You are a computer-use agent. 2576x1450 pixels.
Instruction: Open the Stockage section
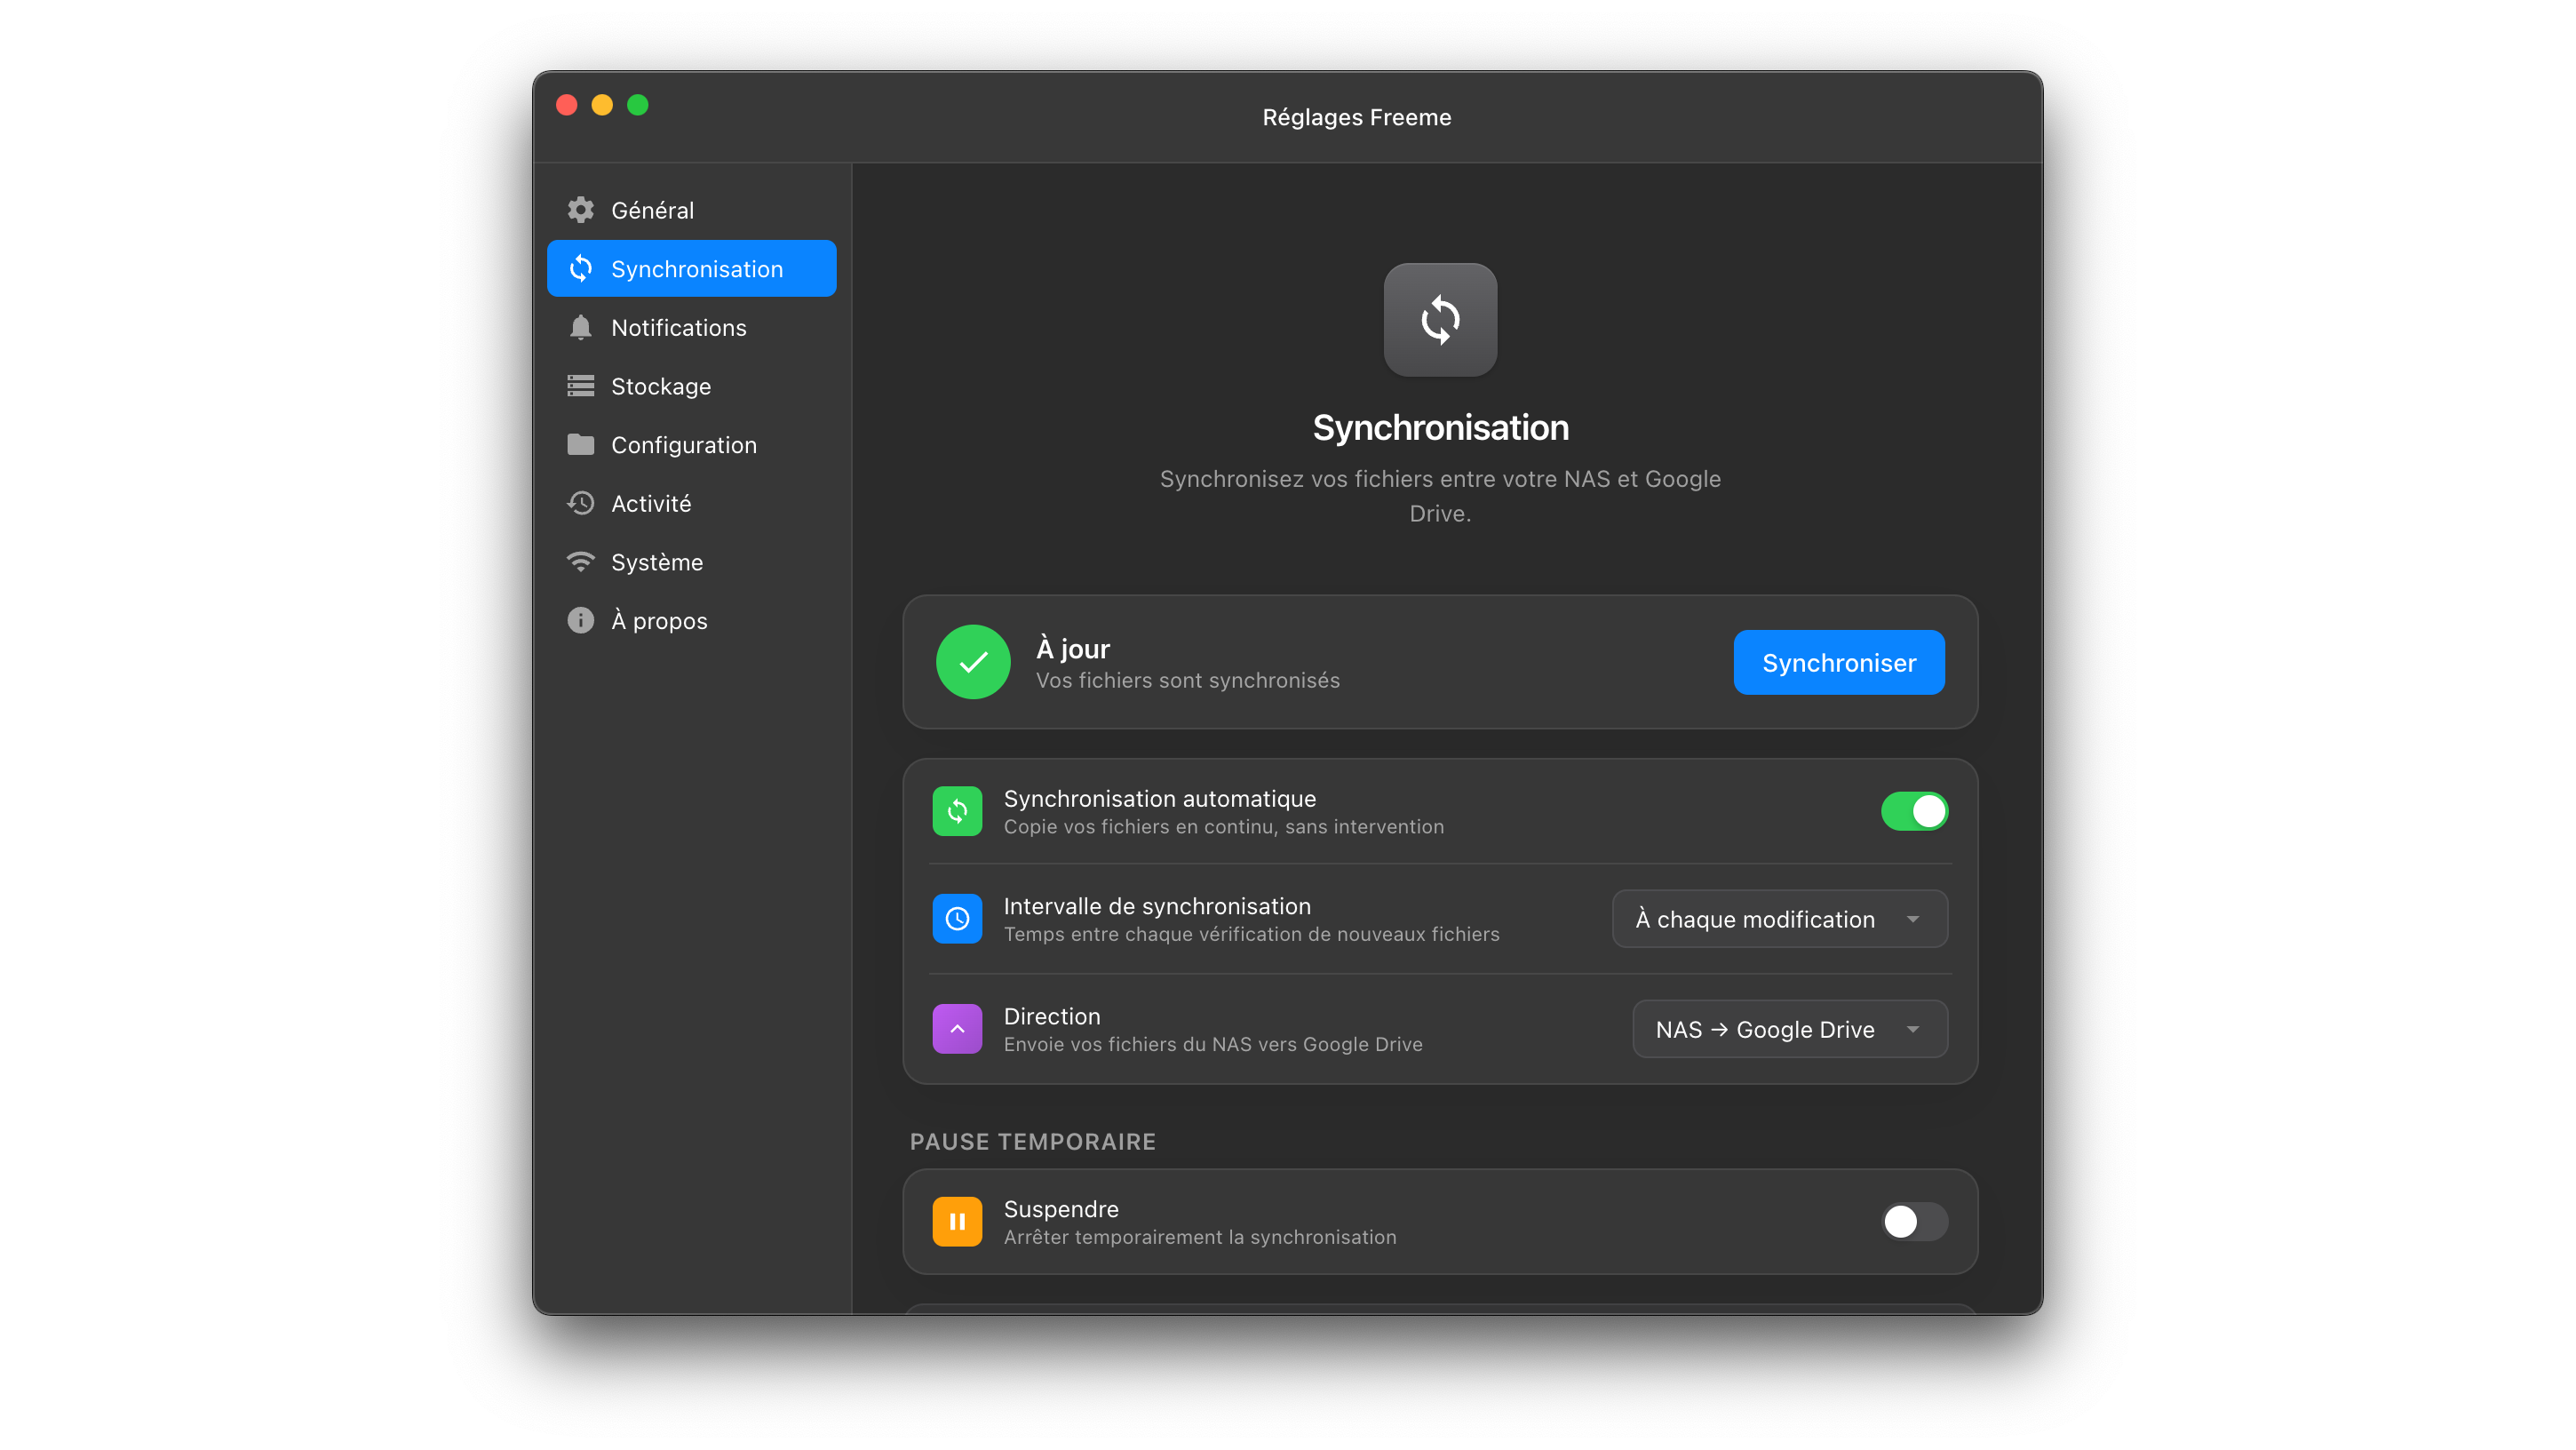coord(691,386)
